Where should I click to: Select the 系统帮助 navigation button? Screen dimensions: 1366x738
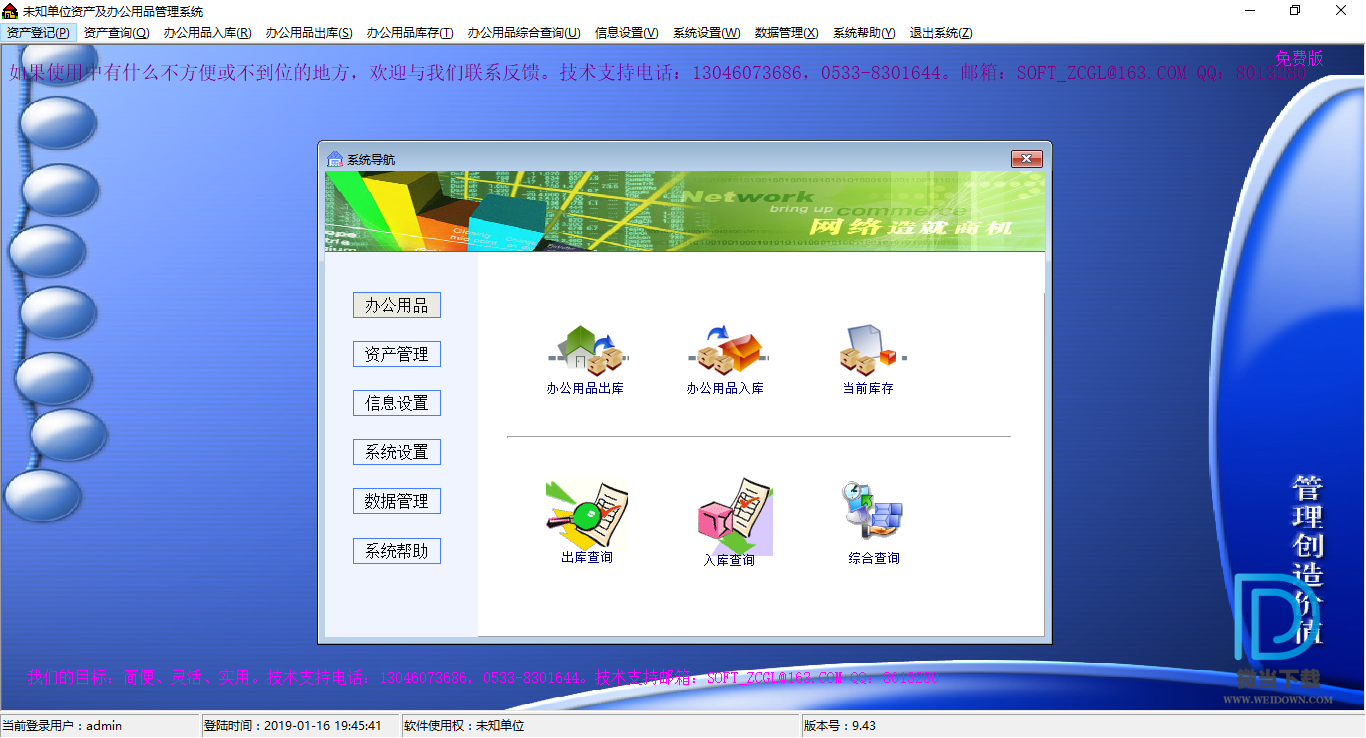coord(397,551)
